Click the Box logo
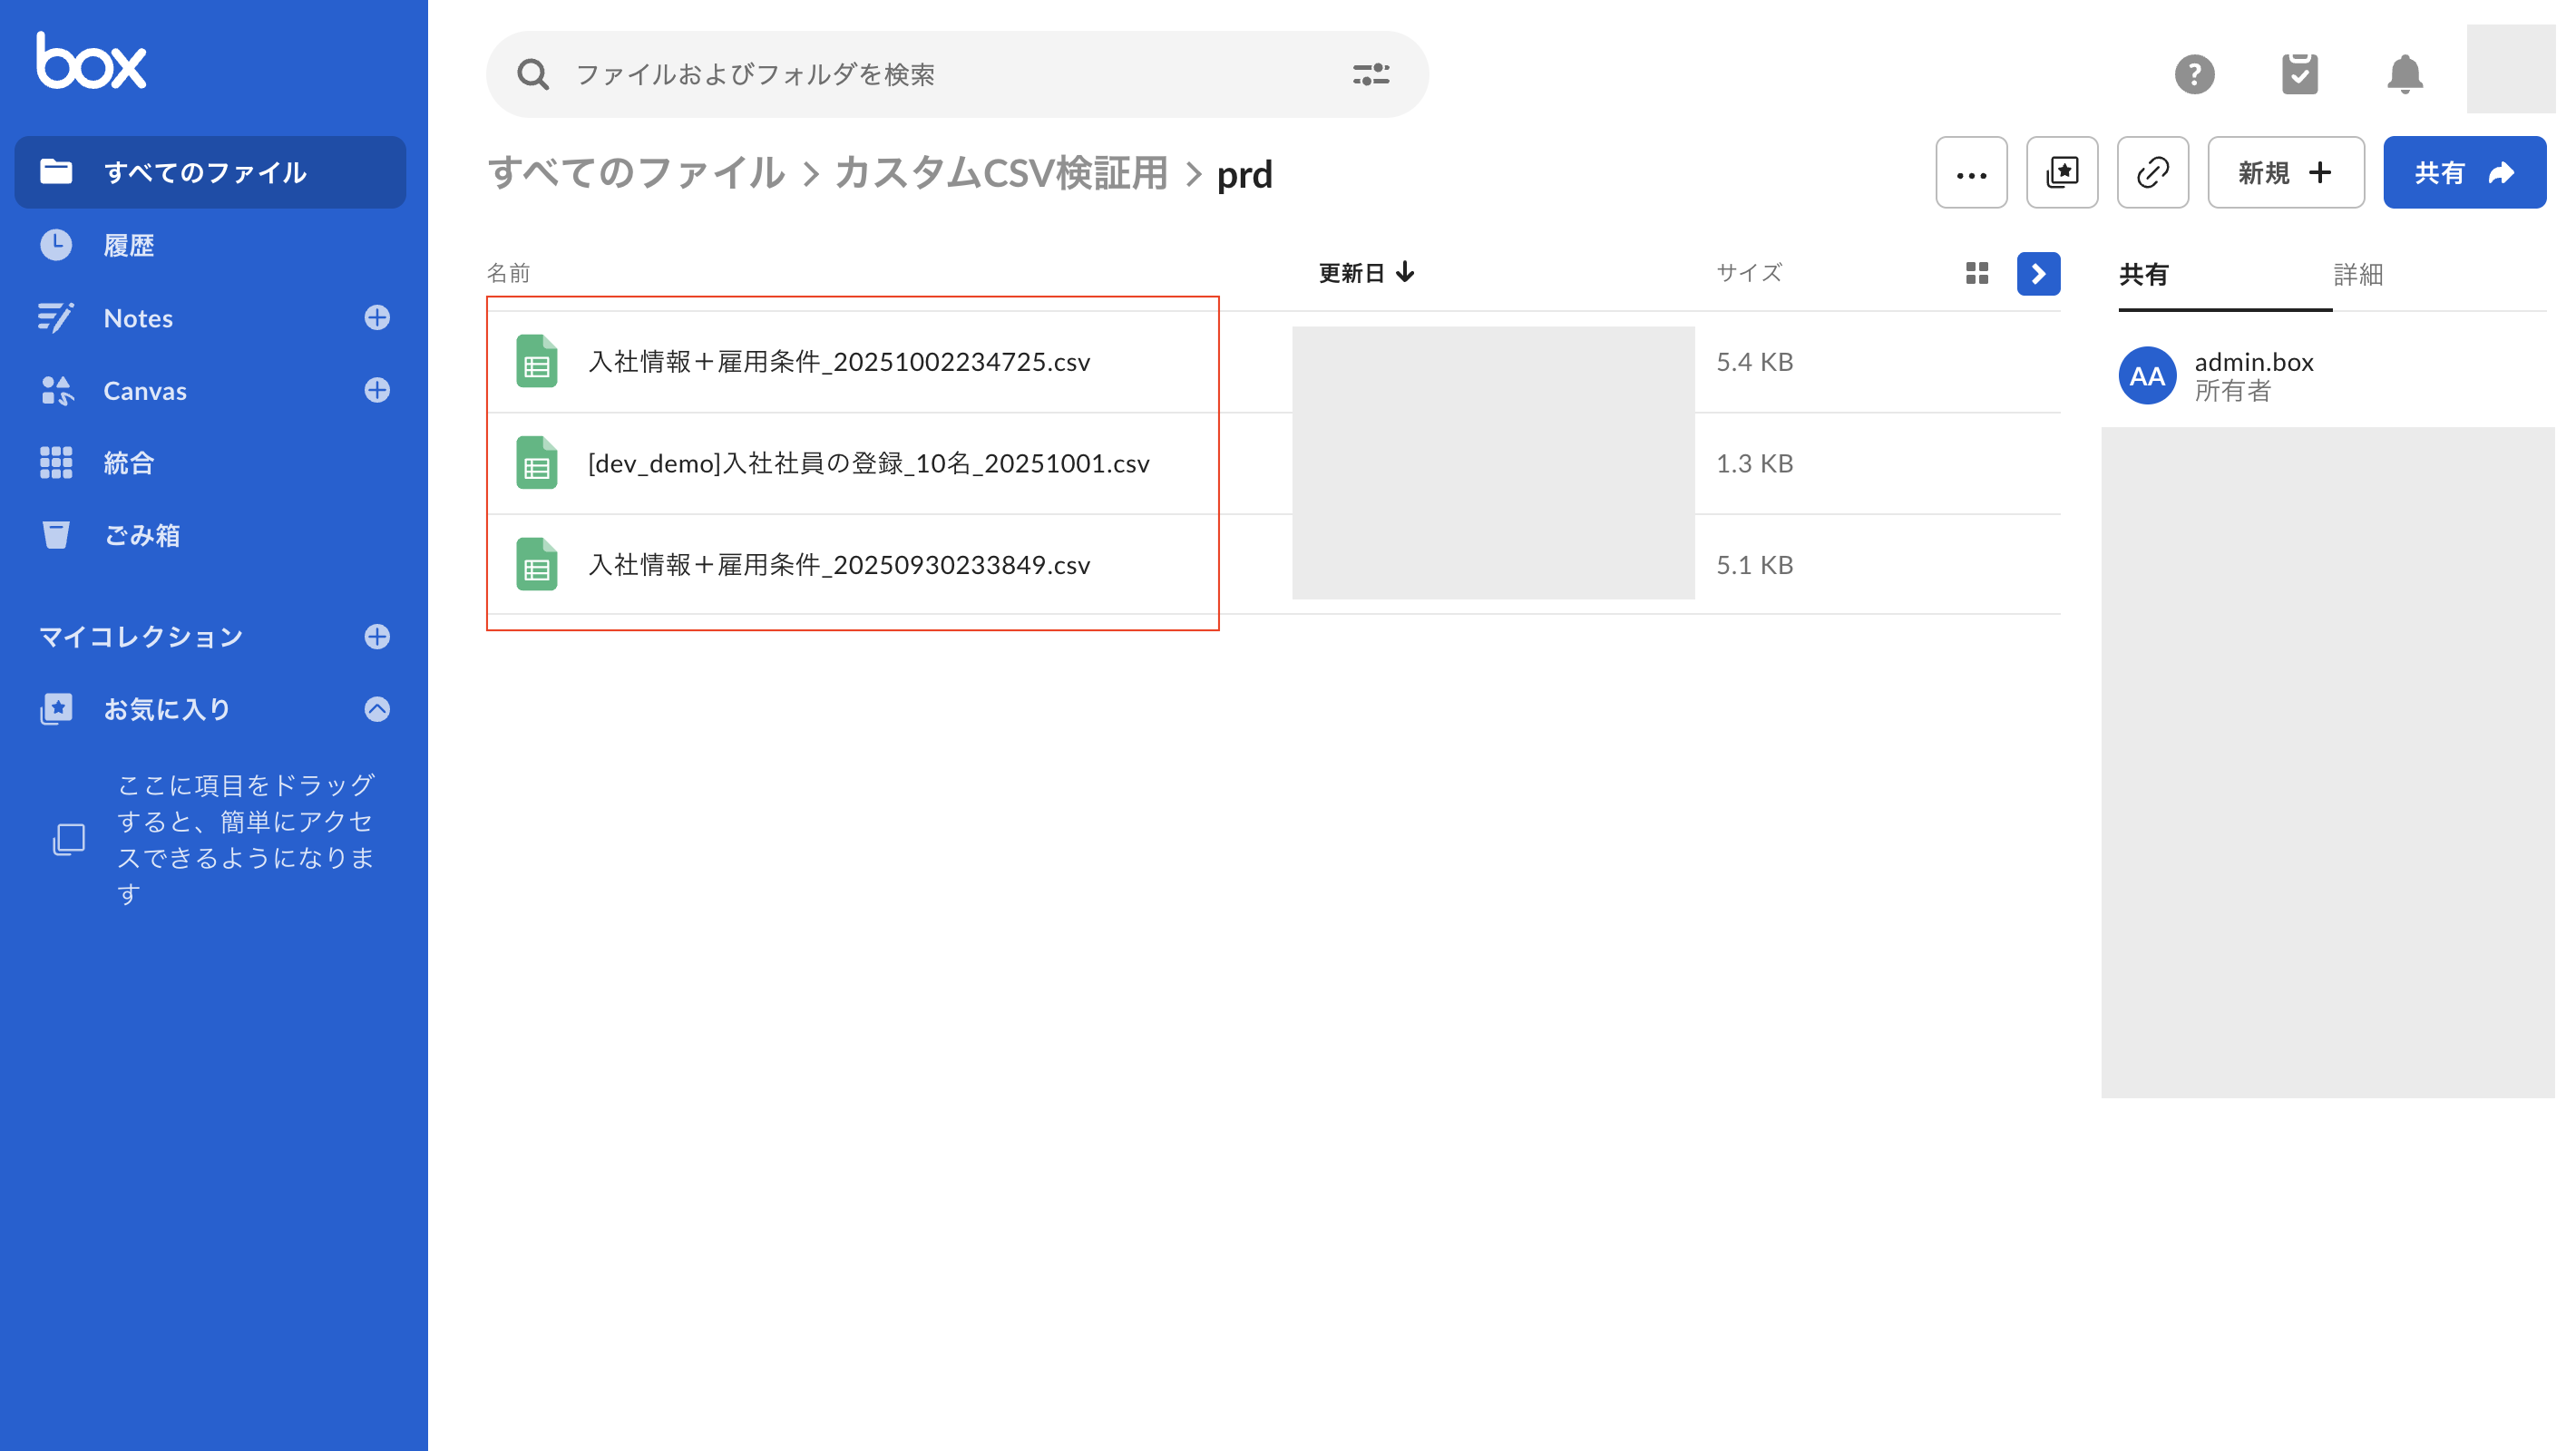The image size is (2576, 1451). click(x=91, y=62)
